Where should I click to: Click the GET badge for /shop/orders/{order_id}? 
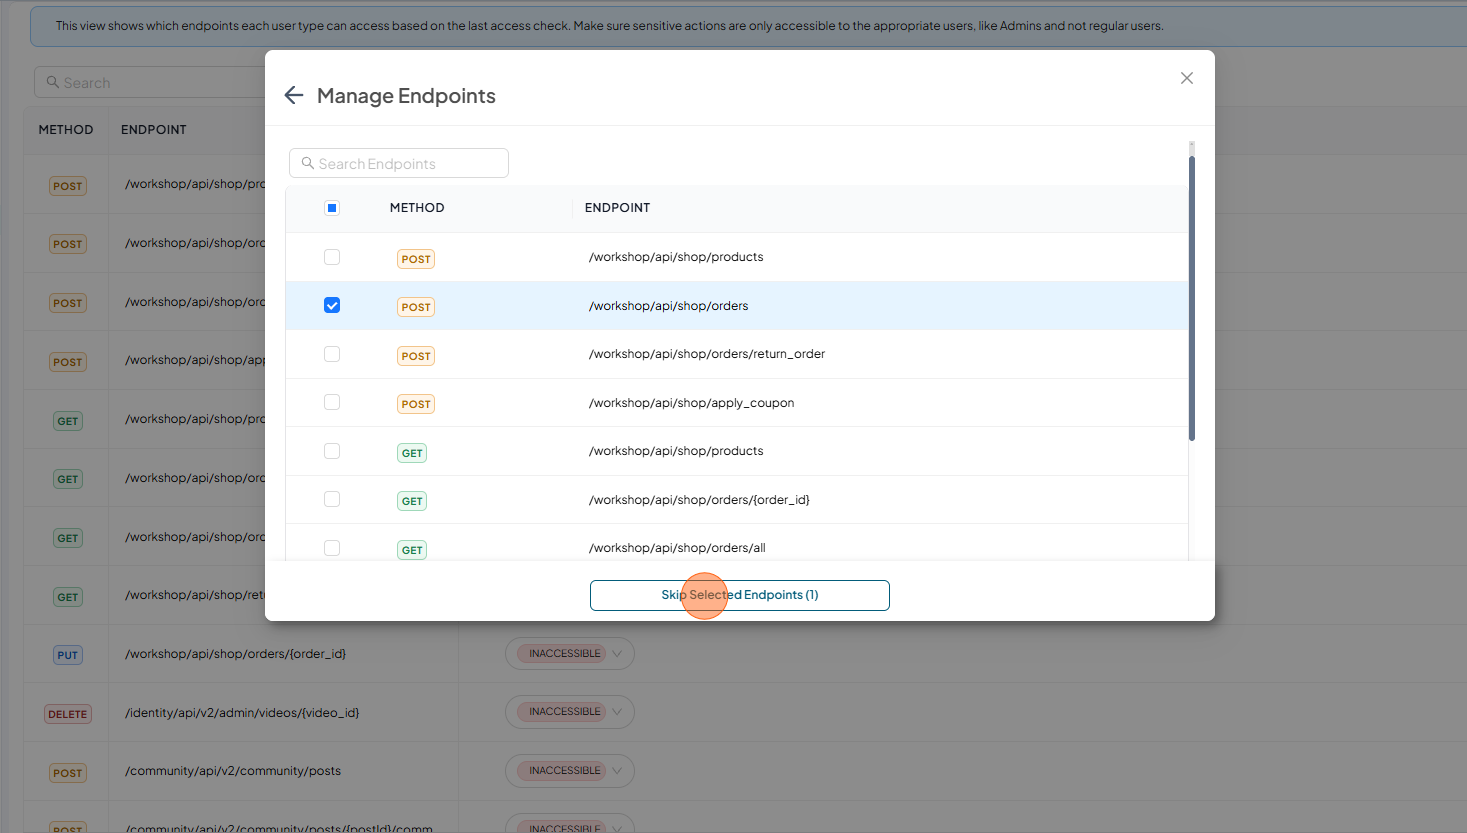(412, 501)
